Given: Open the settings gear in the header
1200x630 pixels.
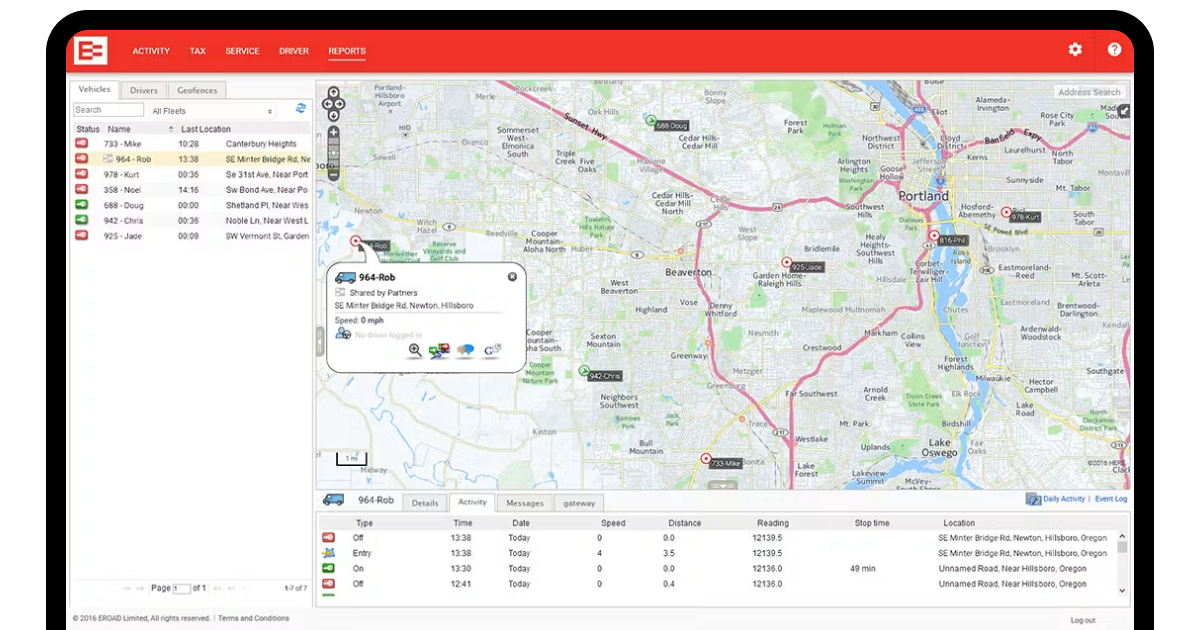Looking at the screenshot, I should 1075,49.
